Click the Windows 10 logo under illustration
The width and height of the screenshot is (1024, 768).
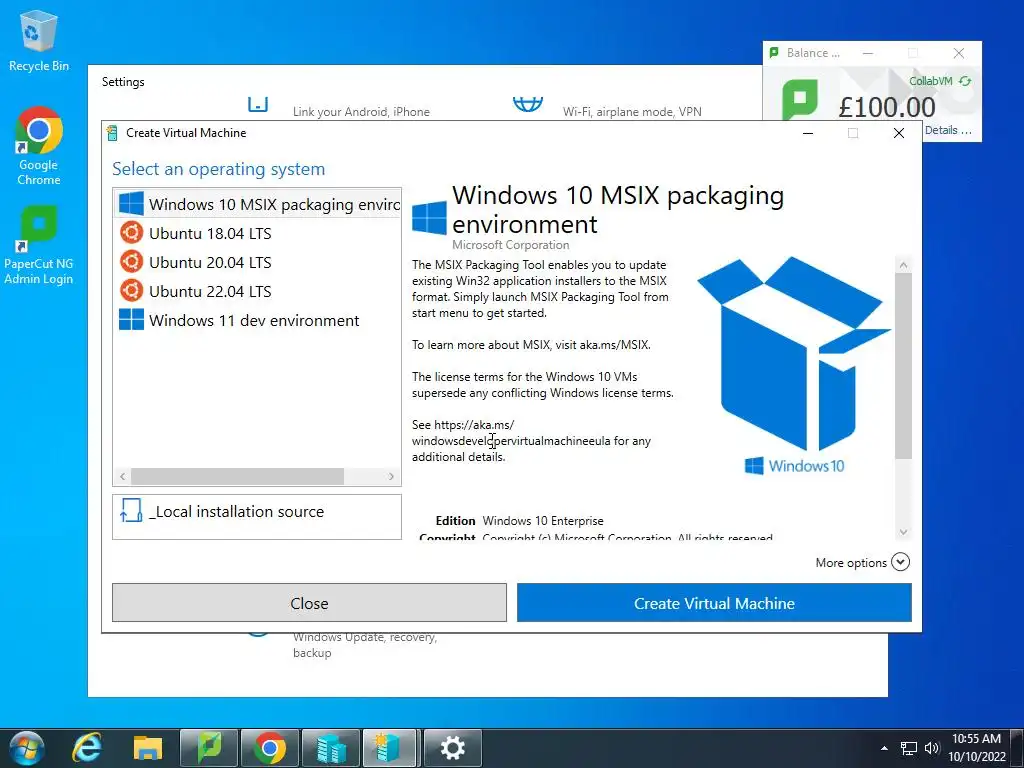pyautogui.click(x=795, y=466)
